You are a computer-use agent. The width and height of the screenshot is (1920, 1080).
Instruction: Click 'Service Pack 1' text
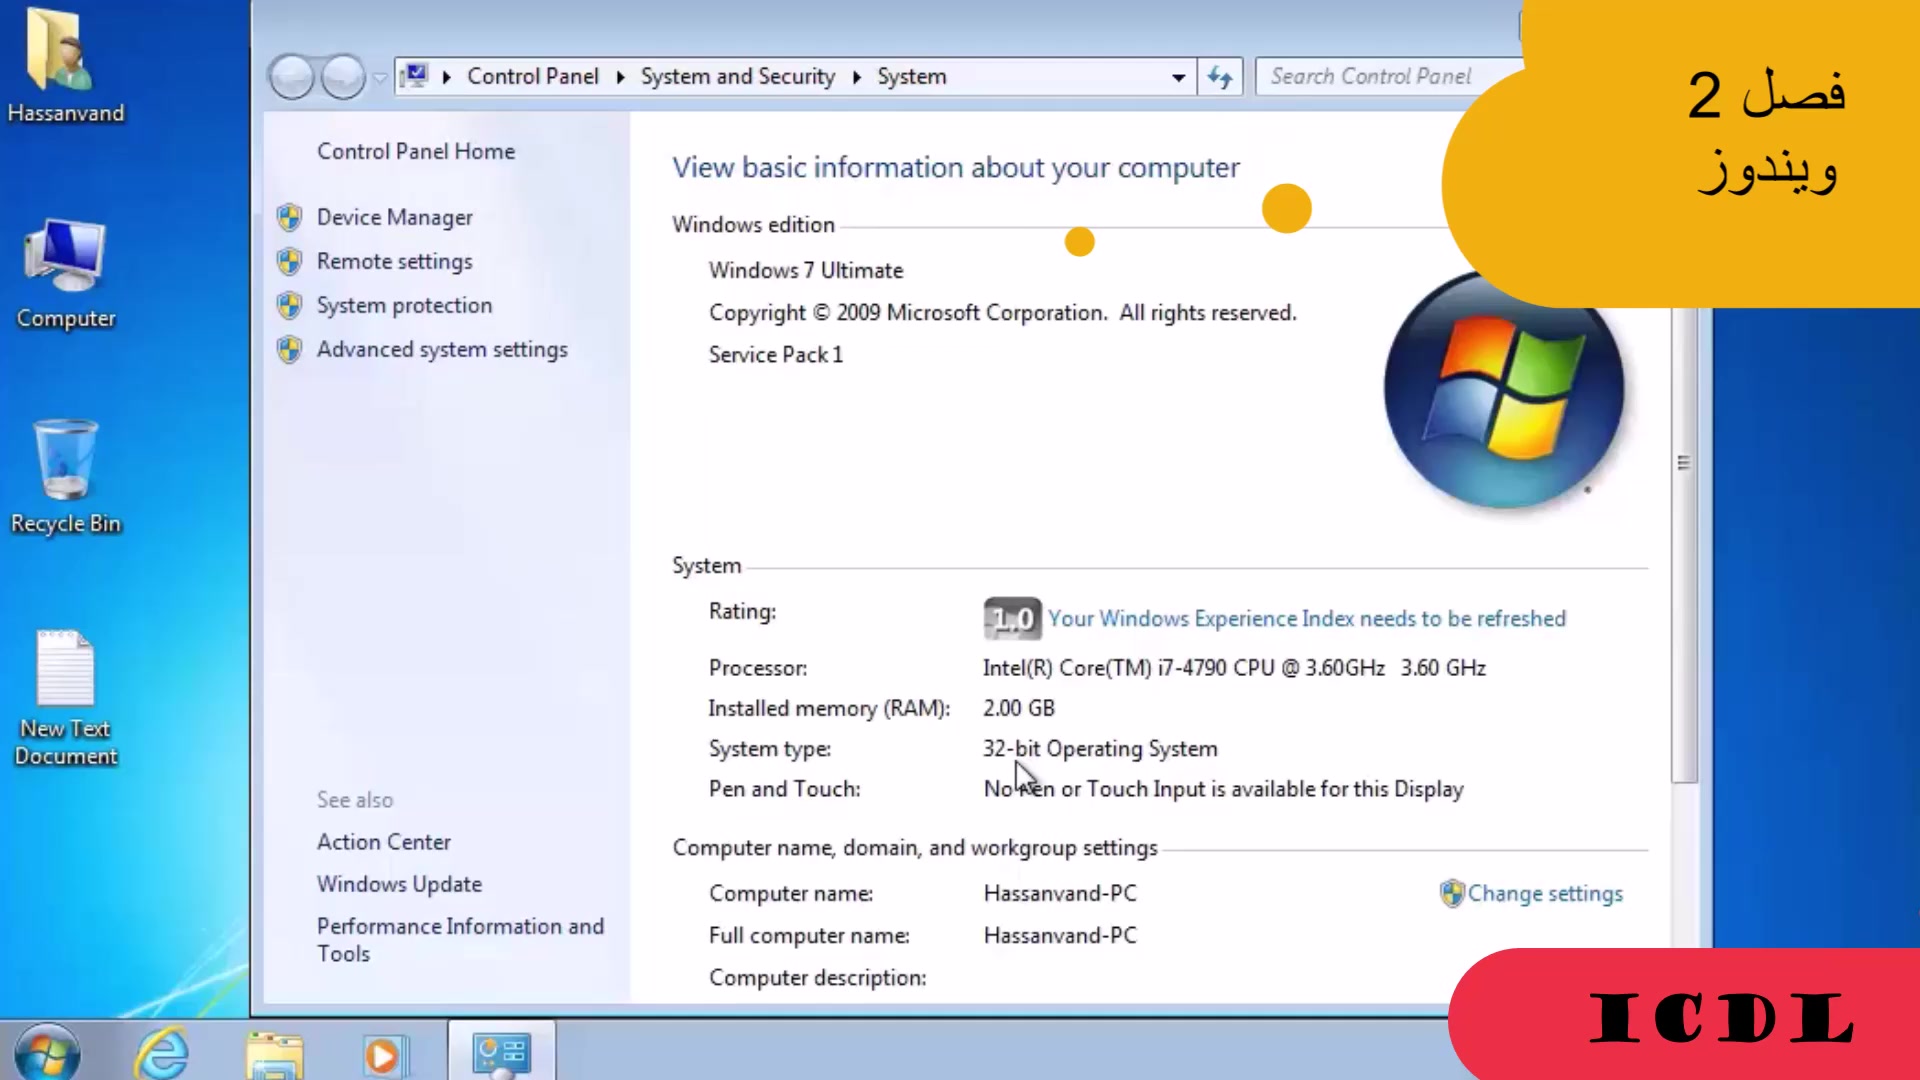tap(776, 354)
